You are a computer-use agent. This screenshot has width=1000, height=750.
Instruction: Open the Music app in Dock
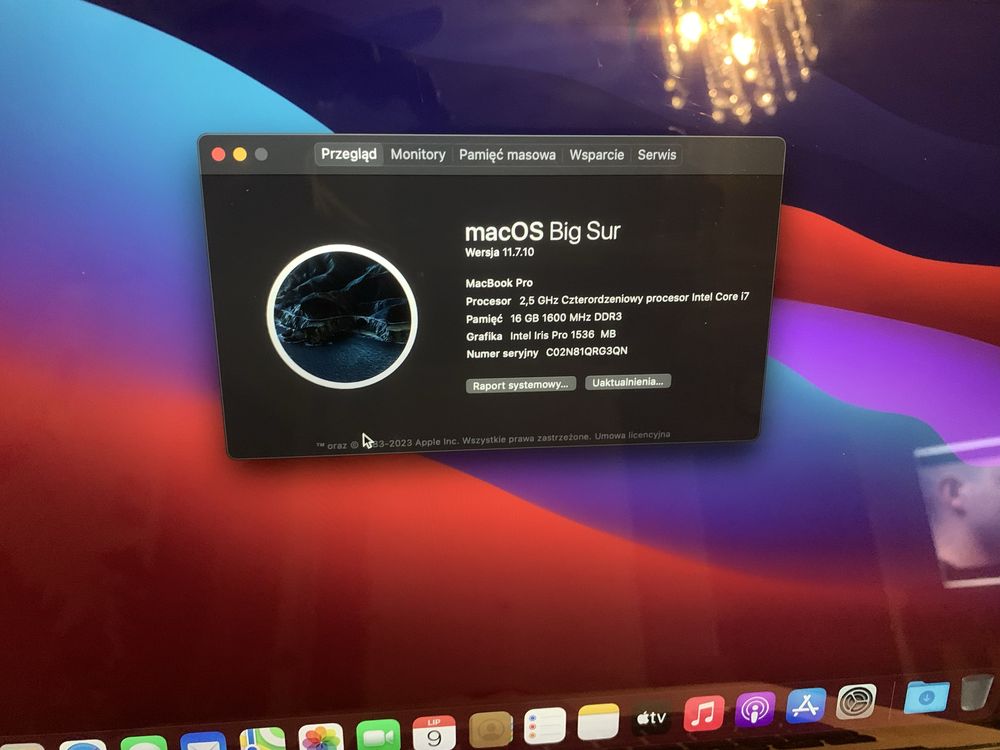[703, 714]
